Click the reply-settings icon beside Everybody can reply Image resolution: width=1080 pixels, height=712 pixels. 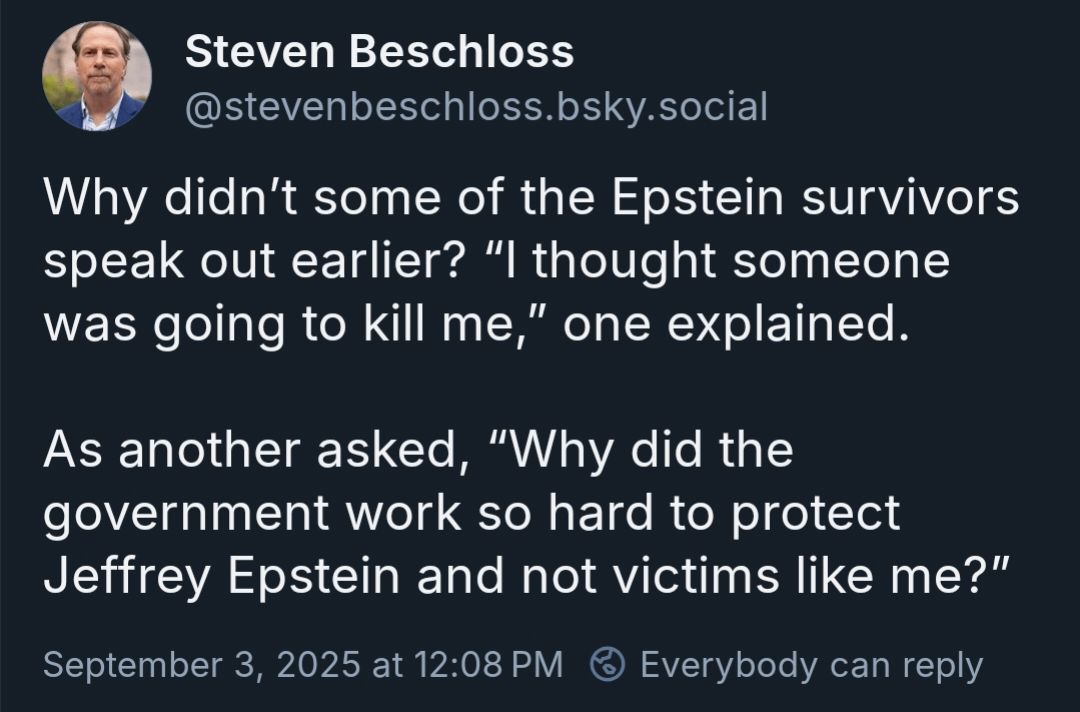click(x=608, y=664)
